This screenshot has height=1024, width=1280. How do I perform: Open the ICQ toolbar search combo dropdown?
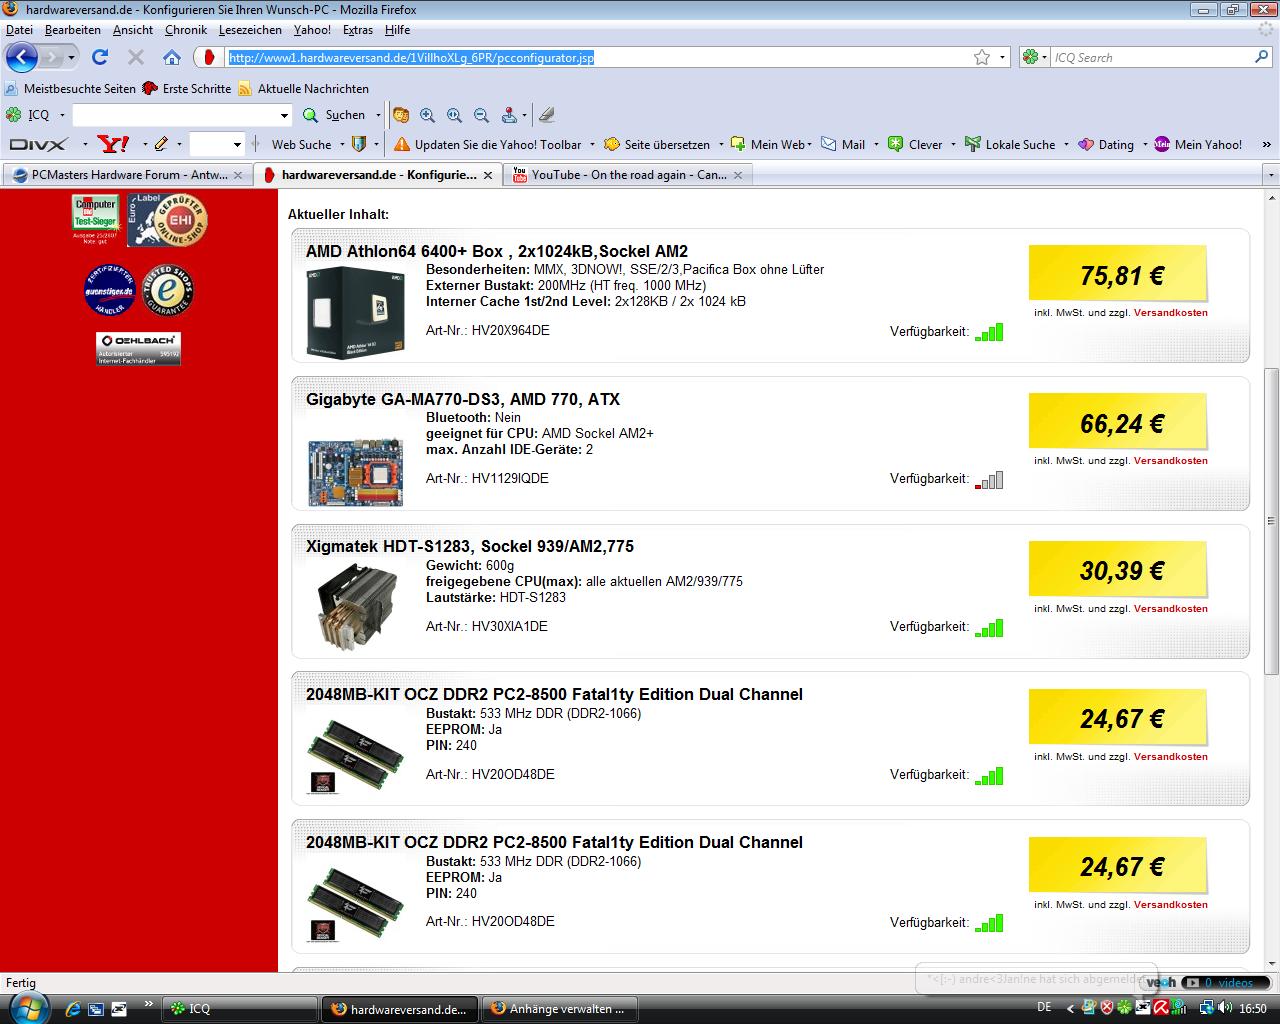[x=284, y=115]
